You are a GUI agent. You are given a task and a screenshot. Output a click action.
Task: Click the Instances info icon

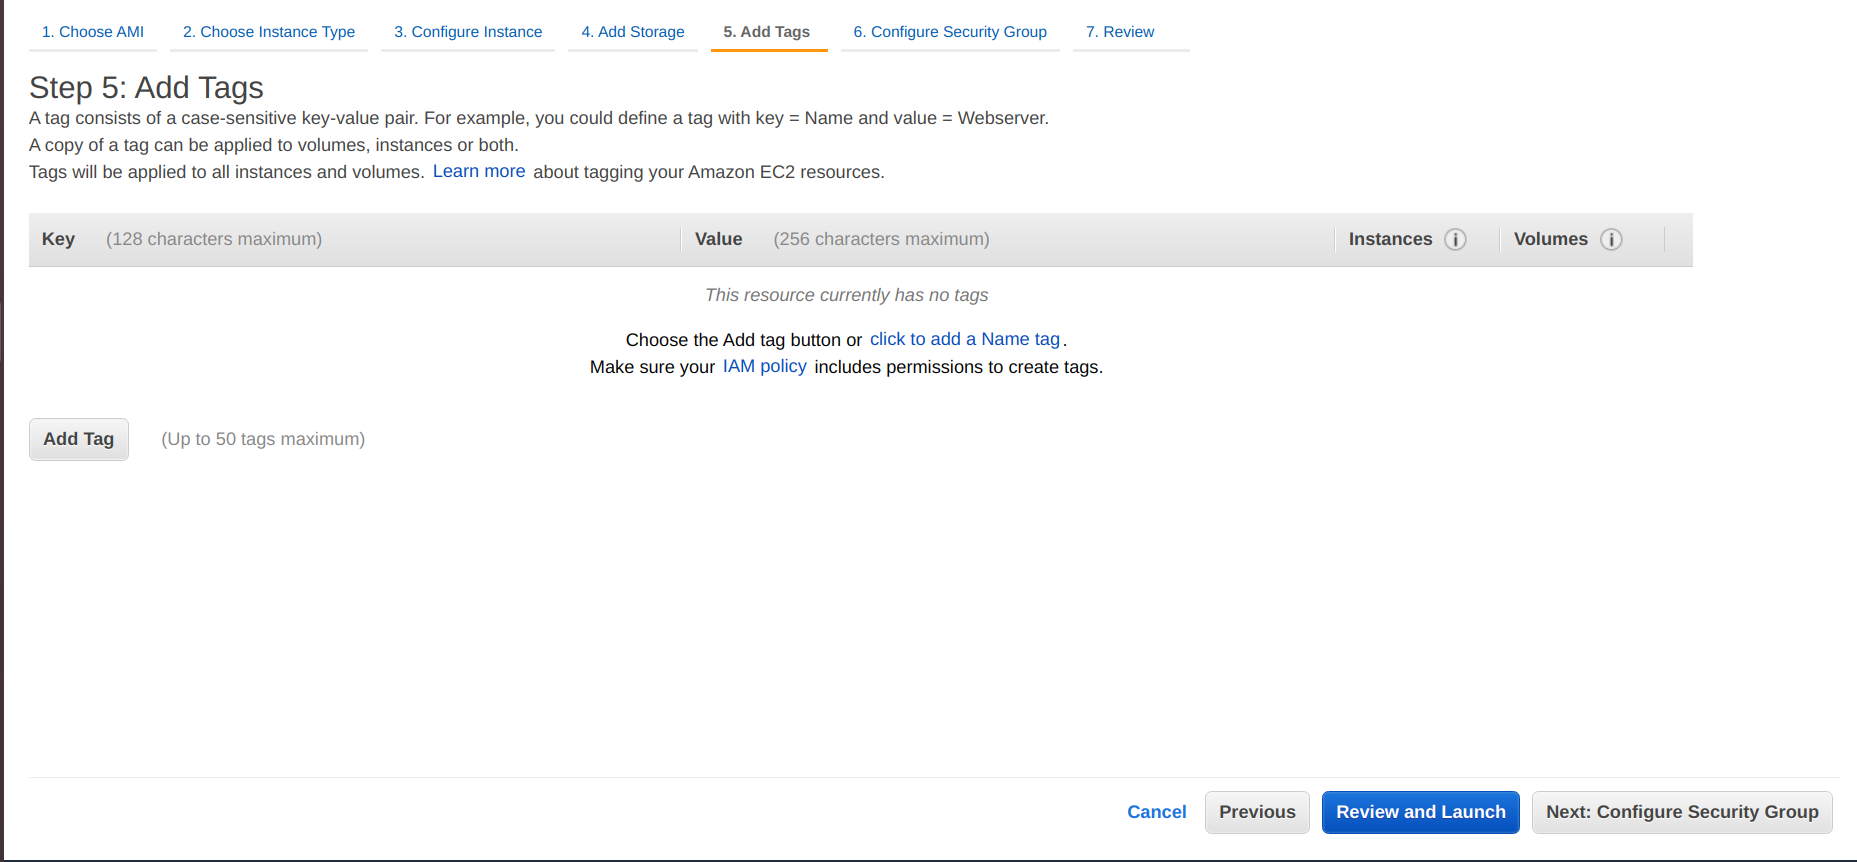coord(1455,240)
